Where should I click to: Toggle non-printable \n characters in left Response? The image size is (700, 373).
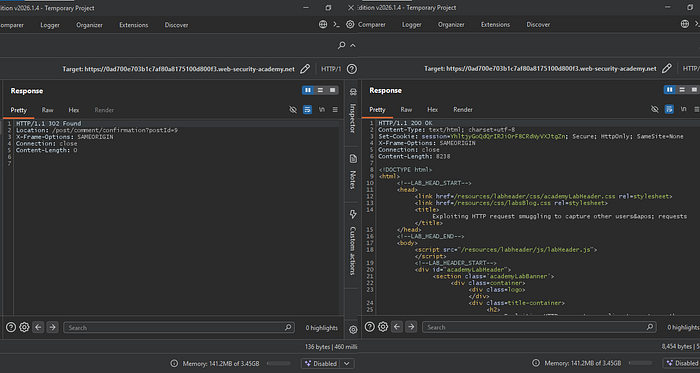[321, 110]
